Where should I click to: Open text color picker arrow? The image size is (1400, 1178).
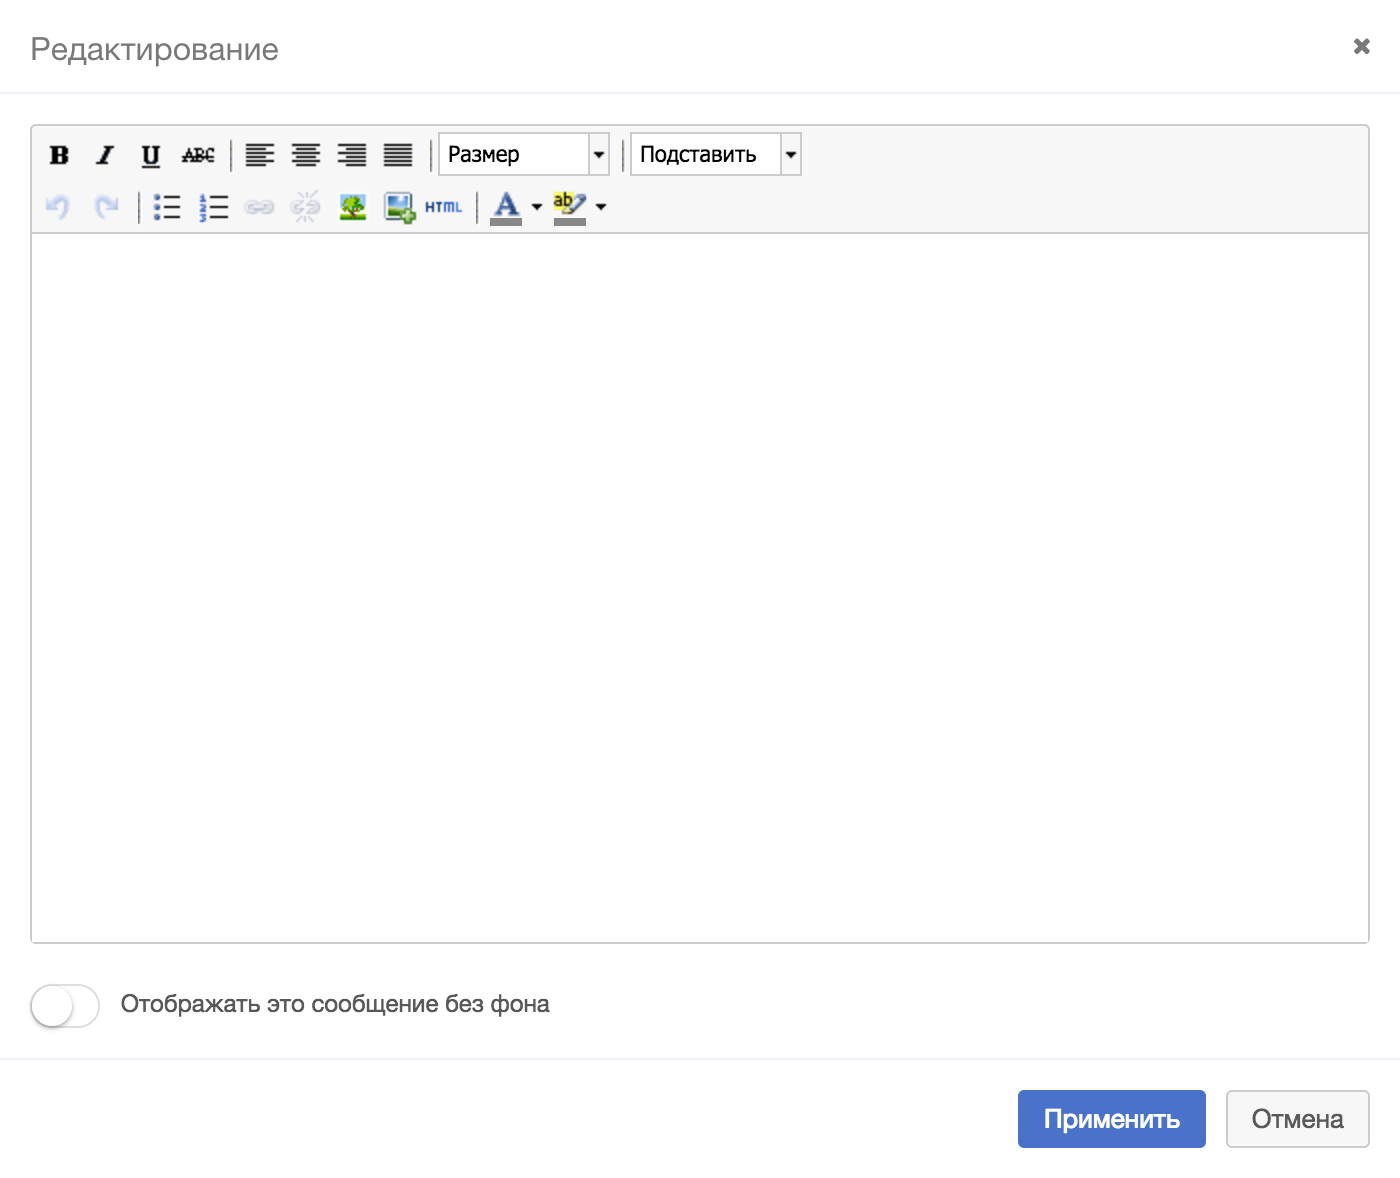tap(537, 207)
